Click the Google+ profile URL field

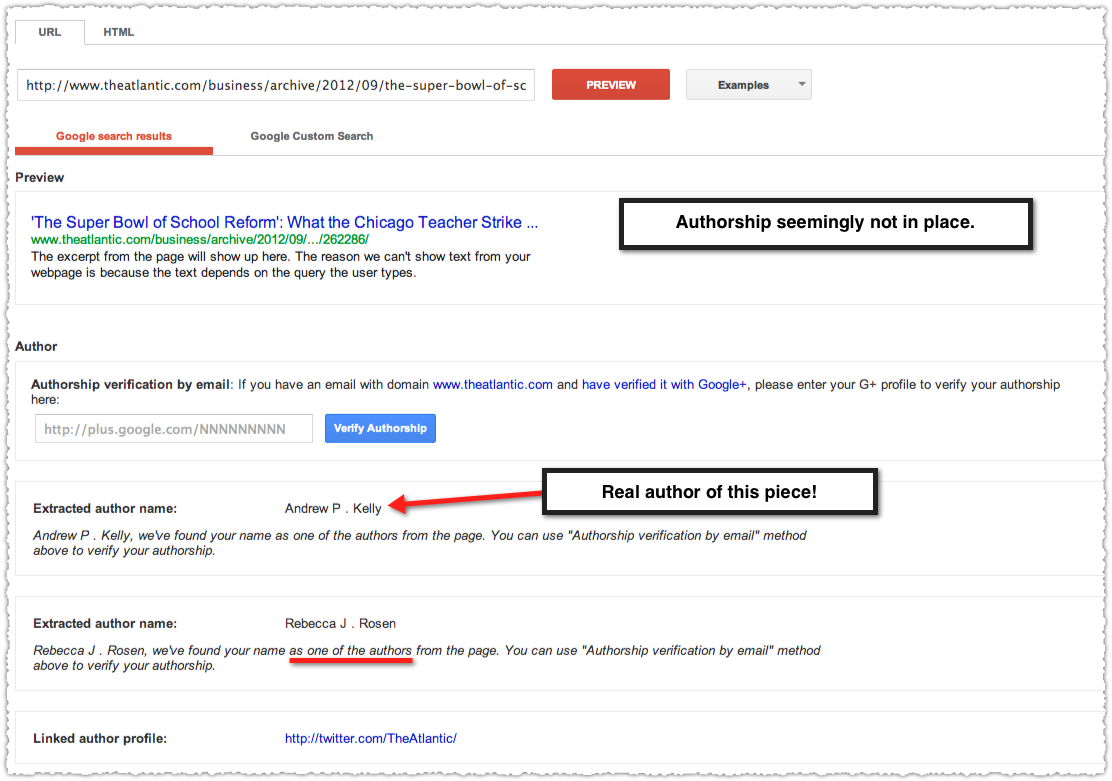point(174,428)
